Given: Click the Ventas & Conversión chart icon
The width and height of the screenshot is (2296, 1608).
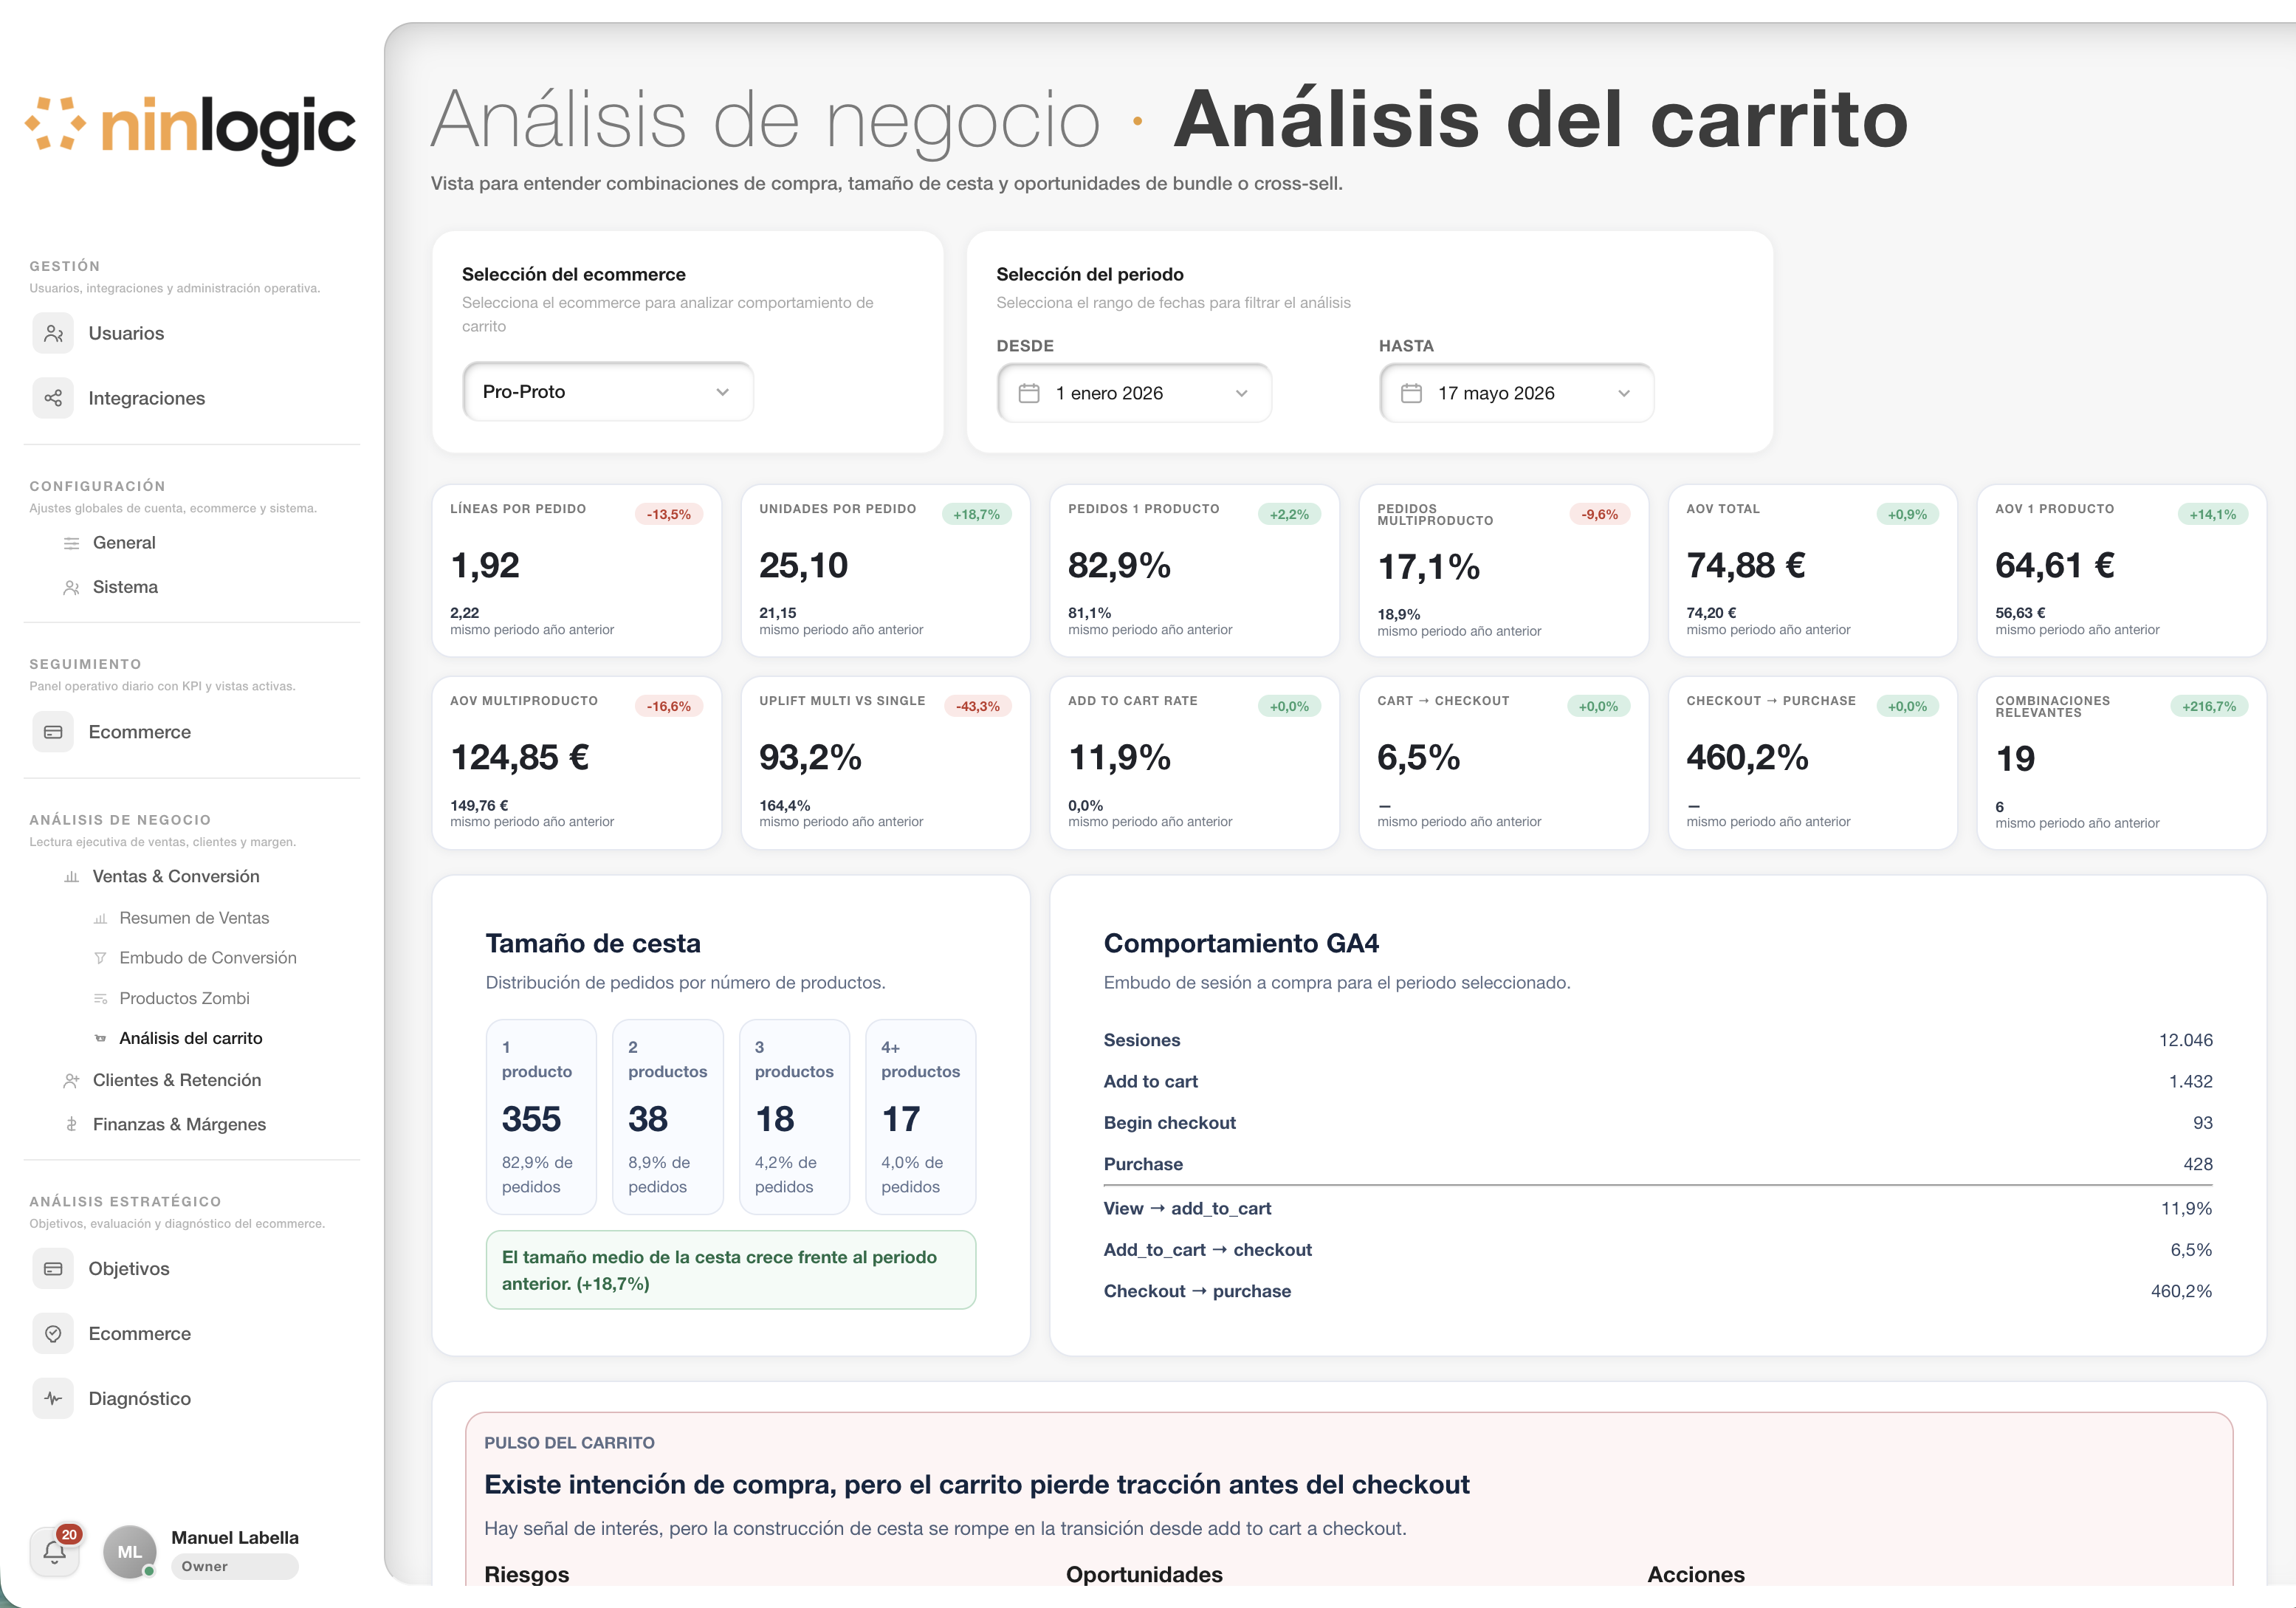Looking at the screenshot, I should point(71,877).
